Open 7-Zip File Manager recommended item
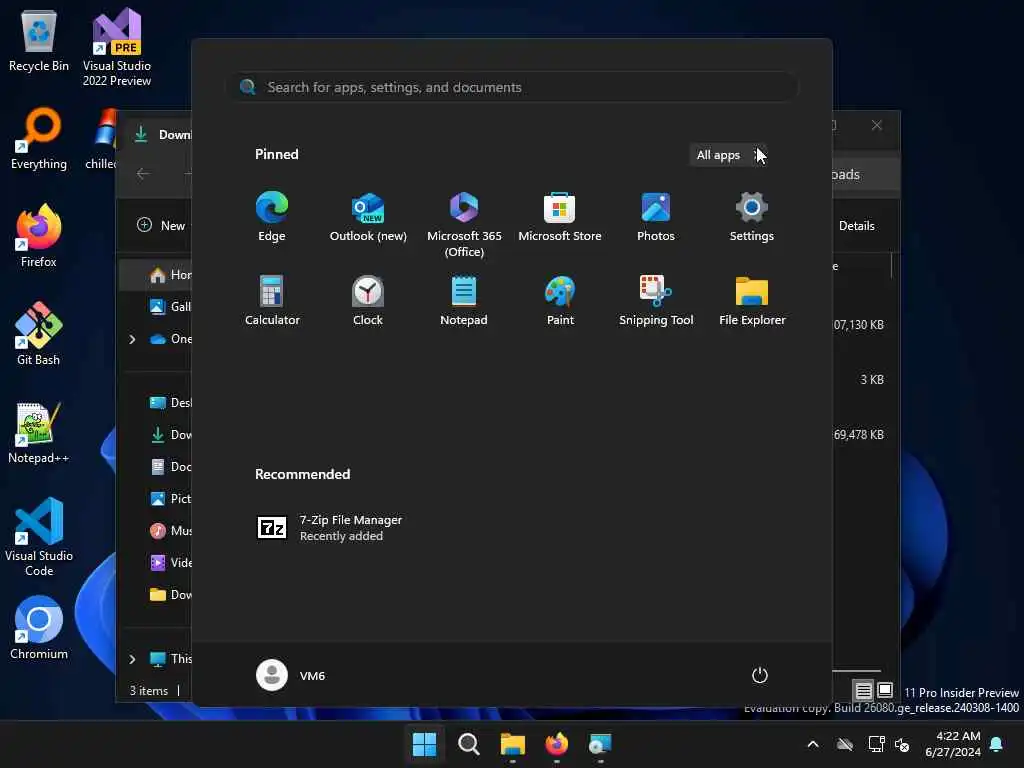1024x768 pixels. click(330, 528)
